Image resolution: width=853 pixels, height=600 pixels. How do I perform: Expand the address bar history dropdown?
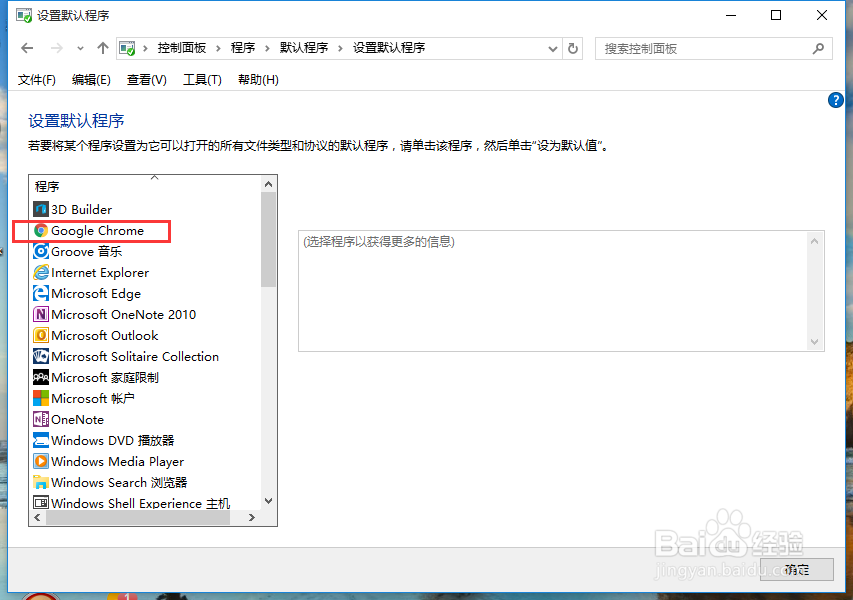(553, 49)
